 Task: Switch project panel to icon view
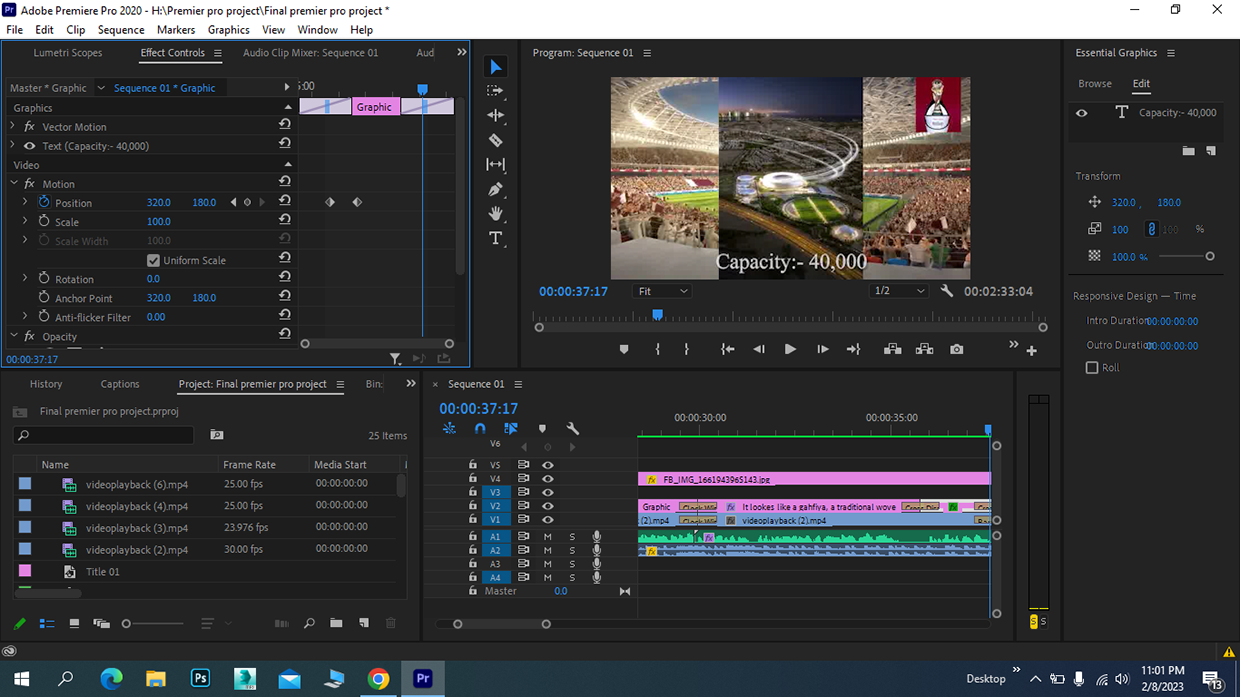74,623
